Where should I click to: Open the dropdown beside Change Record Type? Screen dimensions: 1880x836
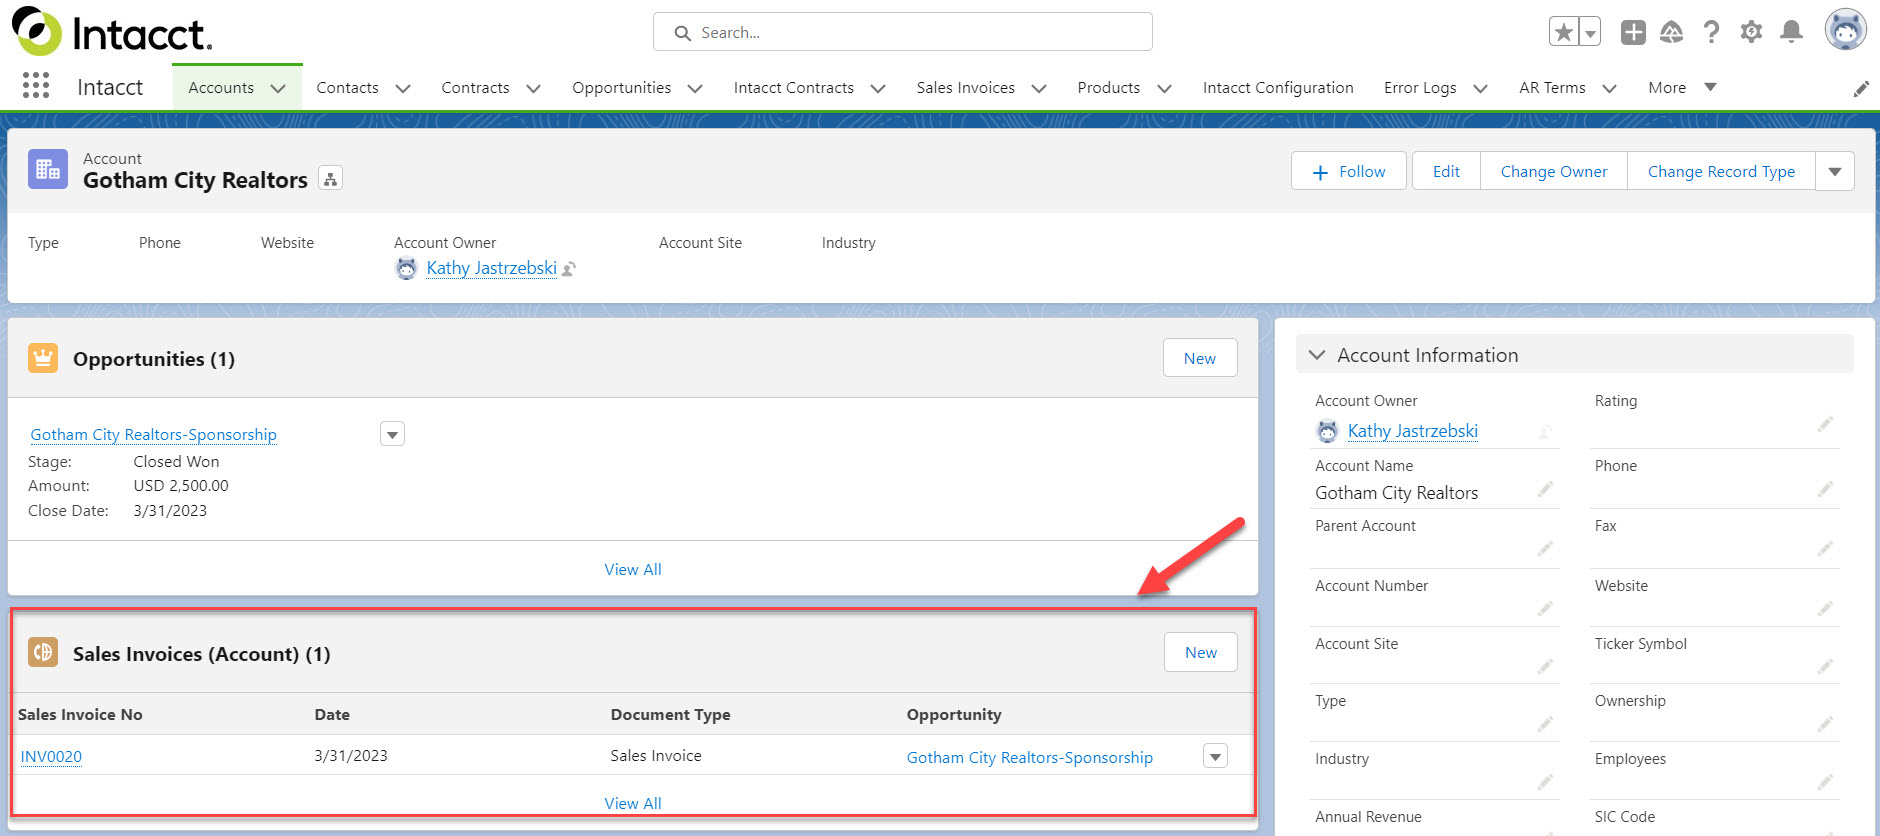click(1835, 171)
